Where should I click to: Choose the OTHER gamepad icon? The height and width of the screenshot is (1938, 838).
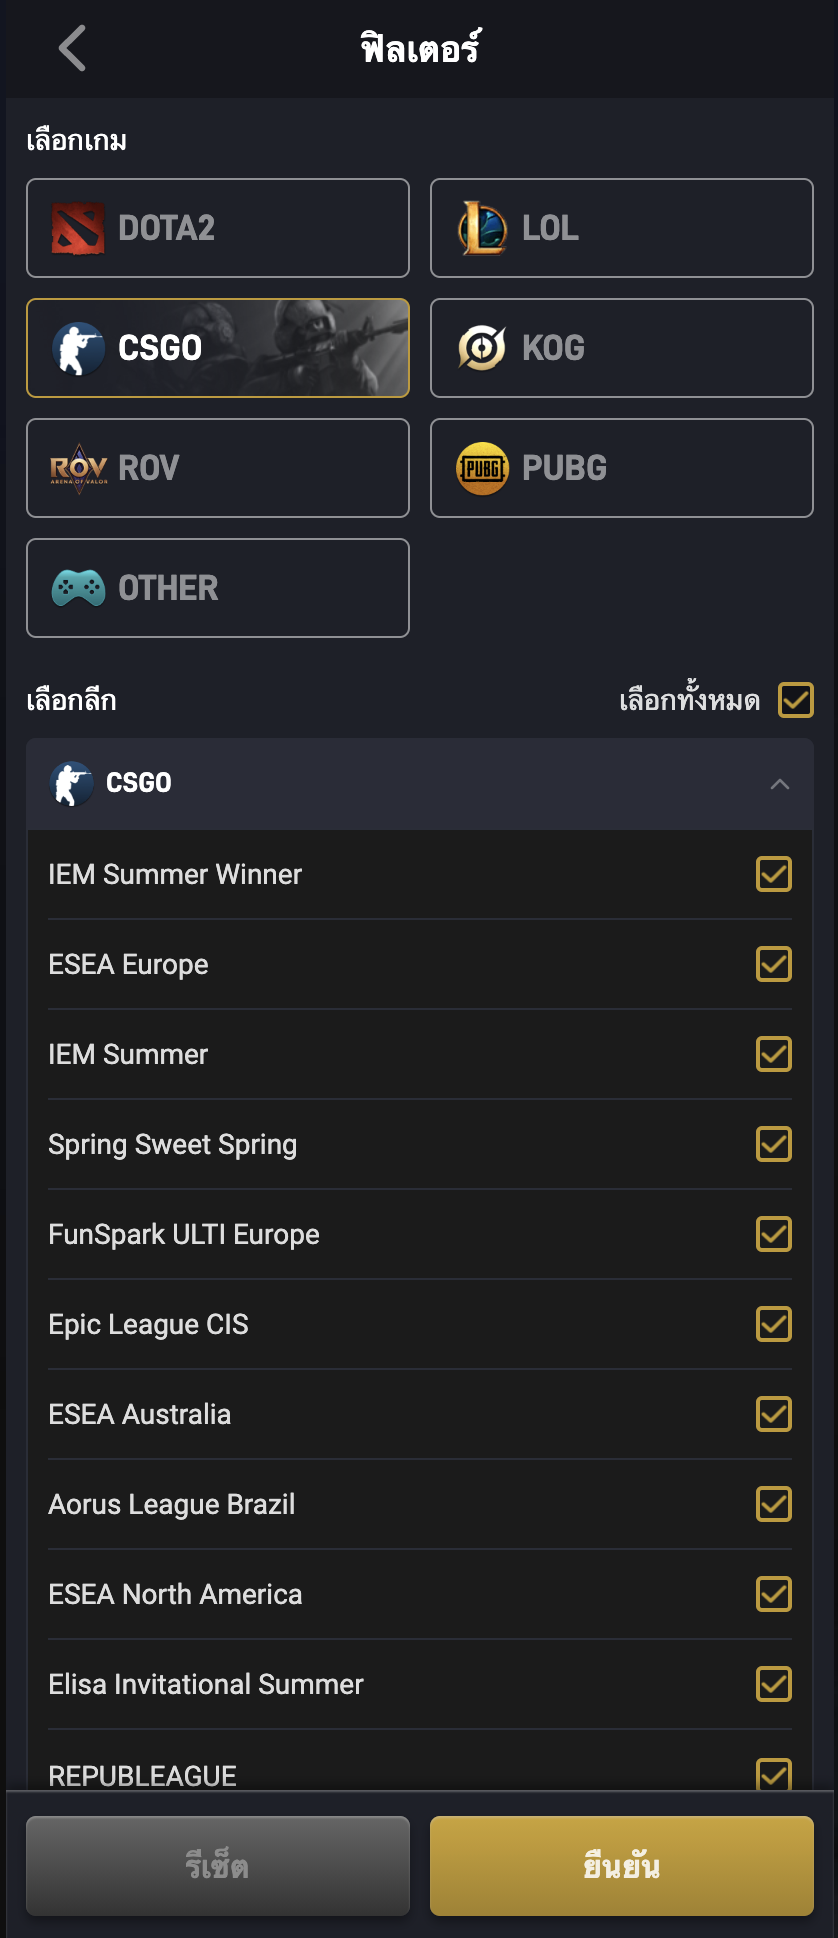click(78, 588)
